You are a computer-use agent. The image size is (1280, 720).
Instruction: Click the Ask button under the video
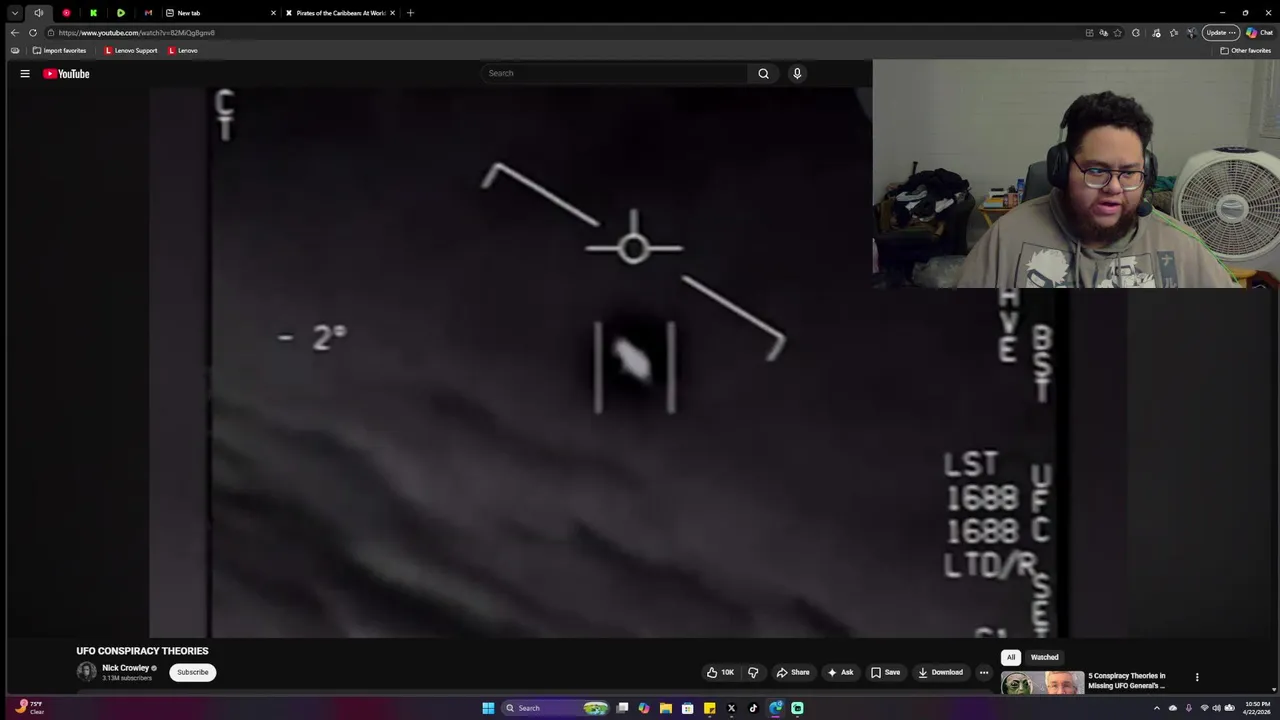tap(840, 672)
